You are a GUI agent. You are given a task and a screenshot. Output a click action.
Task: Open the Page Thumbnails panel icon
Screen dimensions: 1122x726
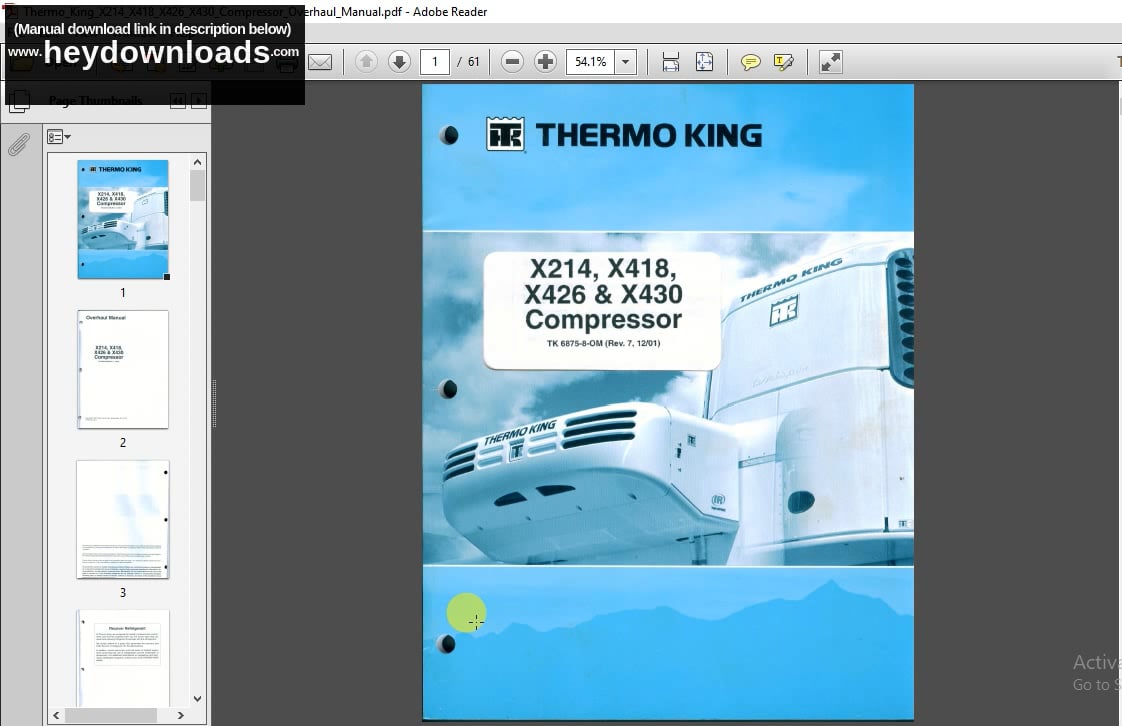(19, 101)
